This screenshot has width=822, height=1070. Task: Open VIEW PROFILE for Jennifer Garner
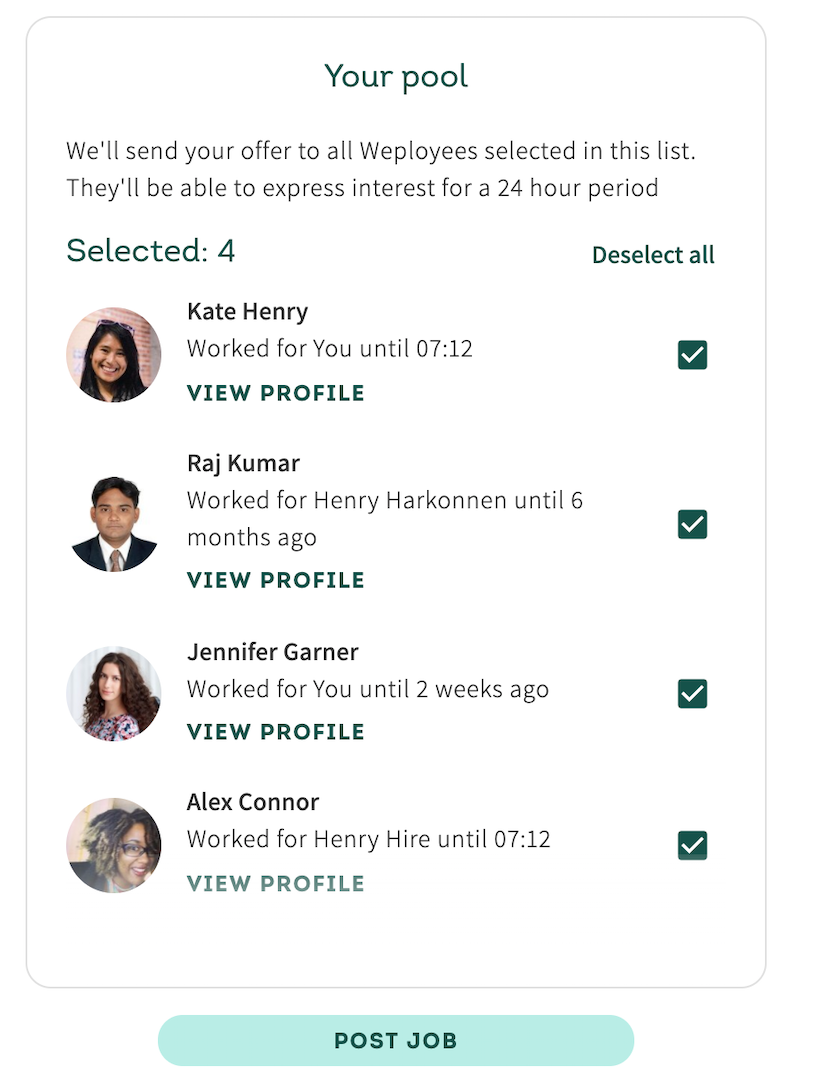tap(275, 731)
